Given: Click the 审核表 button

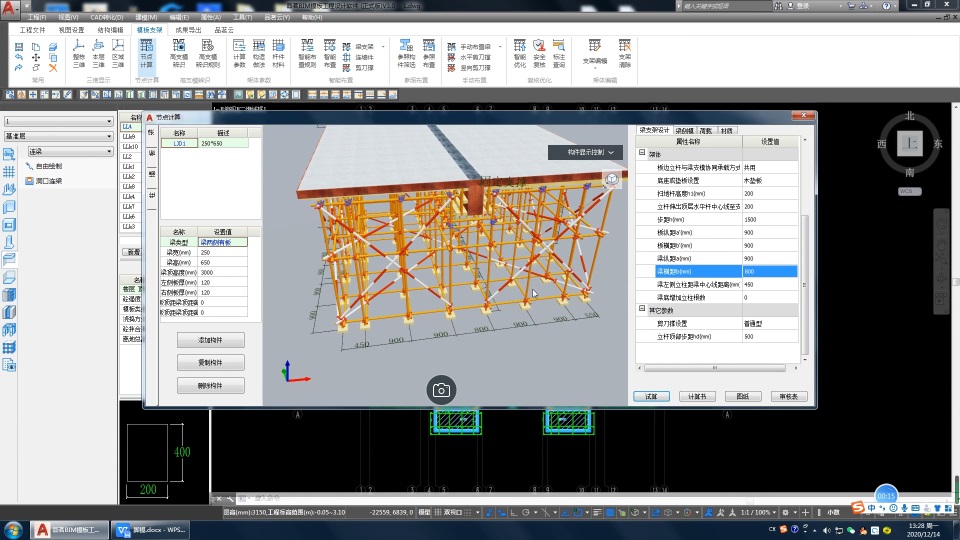Looking at the screenshot, I should [x=789, y=397].
